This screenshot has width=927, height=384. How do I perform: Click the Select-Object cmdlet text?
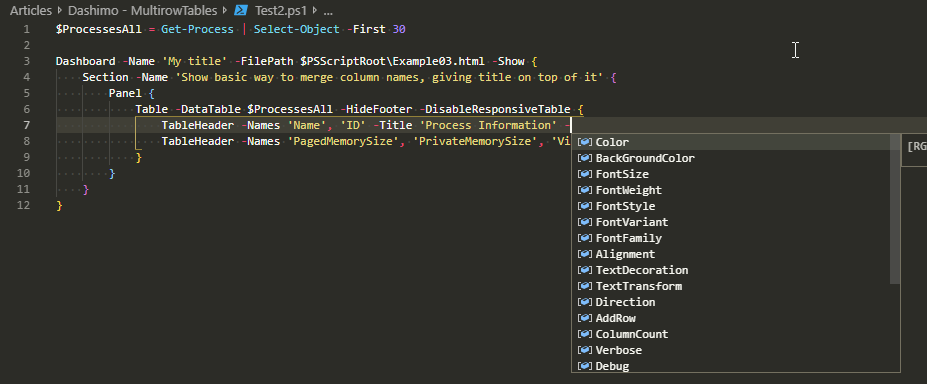(x=297, y=29)
